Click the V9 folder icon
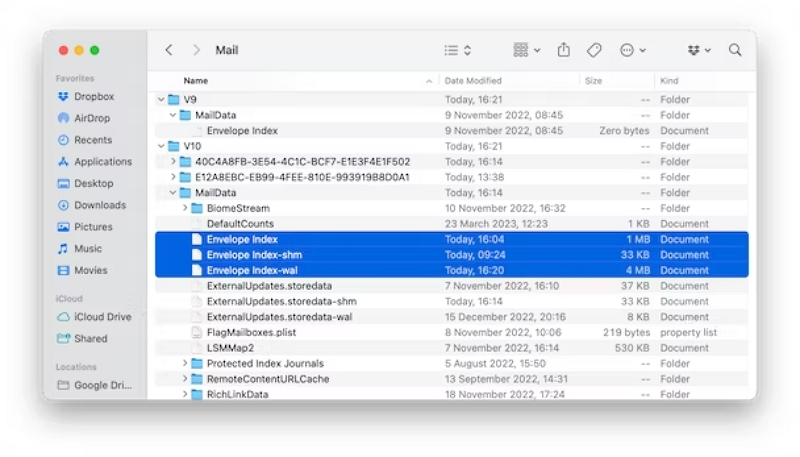 pyautogui.click(x=174, y=99)
